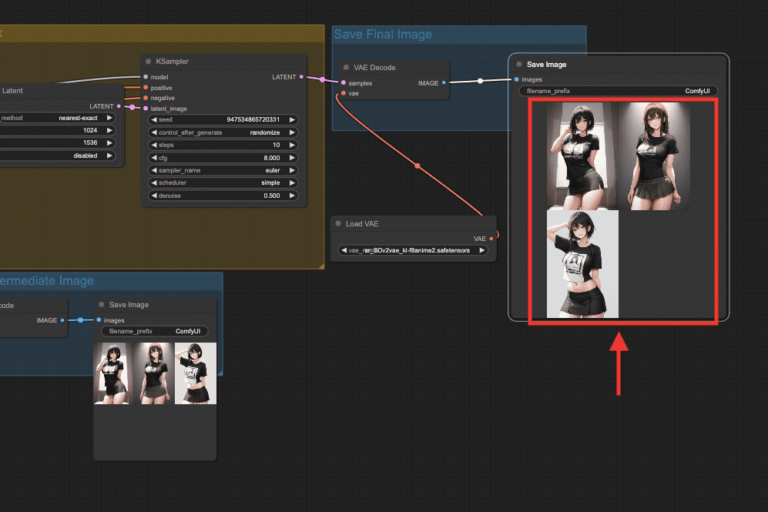Open the control_after_generate dropdown
Viewport: 768px width, 512px height.
[223, 133]
